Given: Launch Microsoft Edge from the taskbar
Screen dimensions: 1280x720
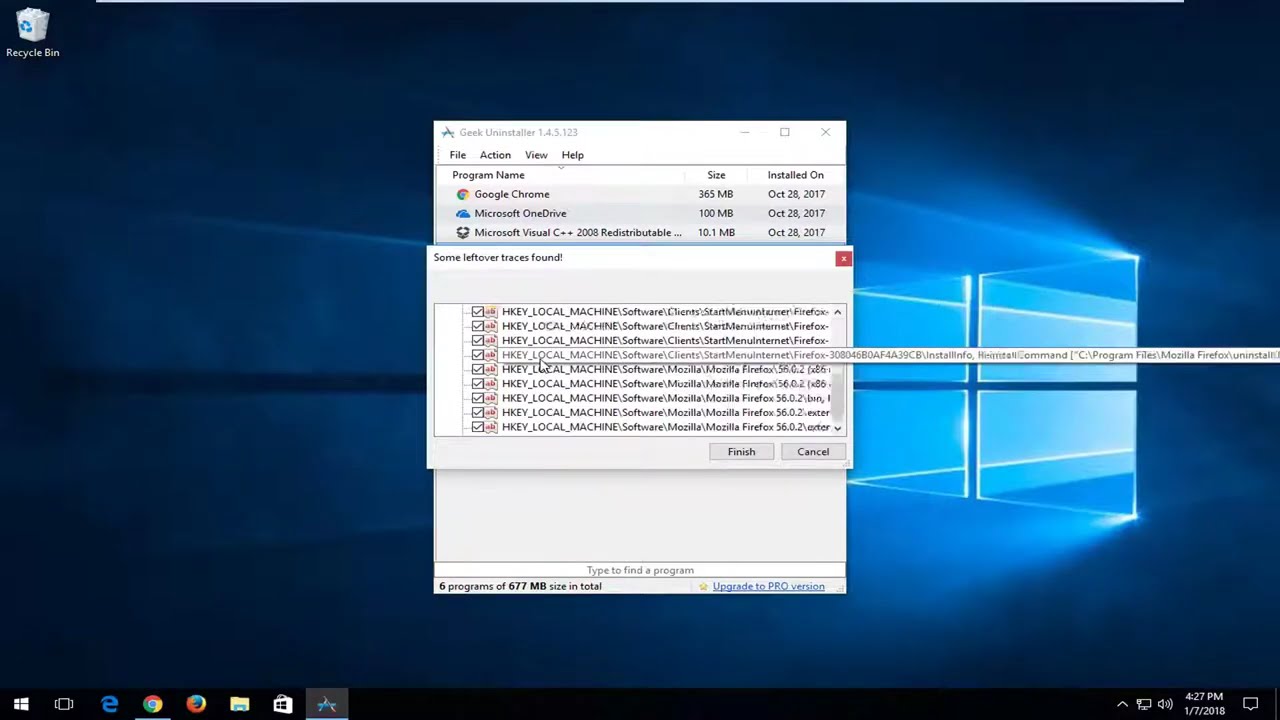Looking at the screenshot, I should (110, 704).
